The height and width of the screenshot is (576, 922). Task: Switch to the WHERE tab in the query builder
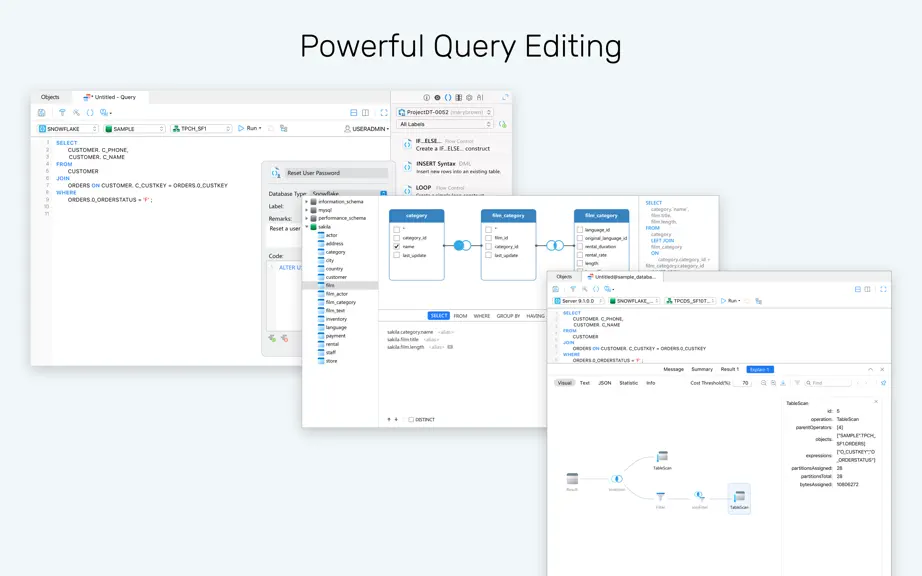[x=482, y=316]
